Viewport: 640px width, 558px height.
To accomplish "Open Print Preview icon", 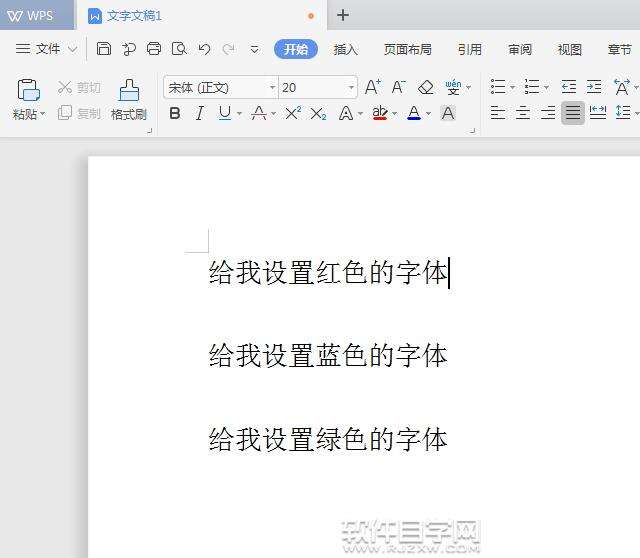I will 179,49.
